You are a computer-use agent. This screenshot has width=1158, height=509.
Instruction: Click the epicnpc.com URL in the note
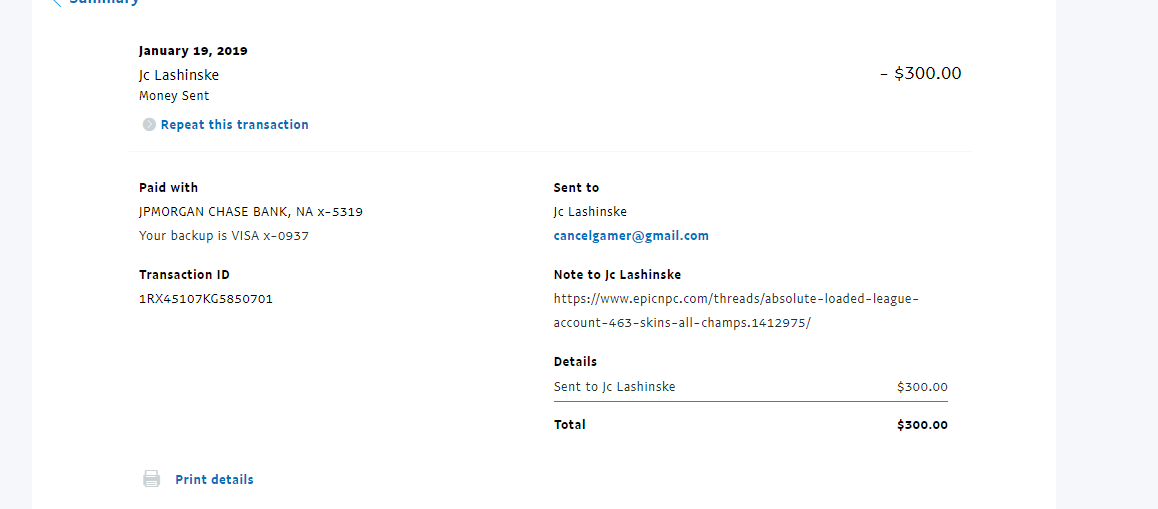coord(735,299)
